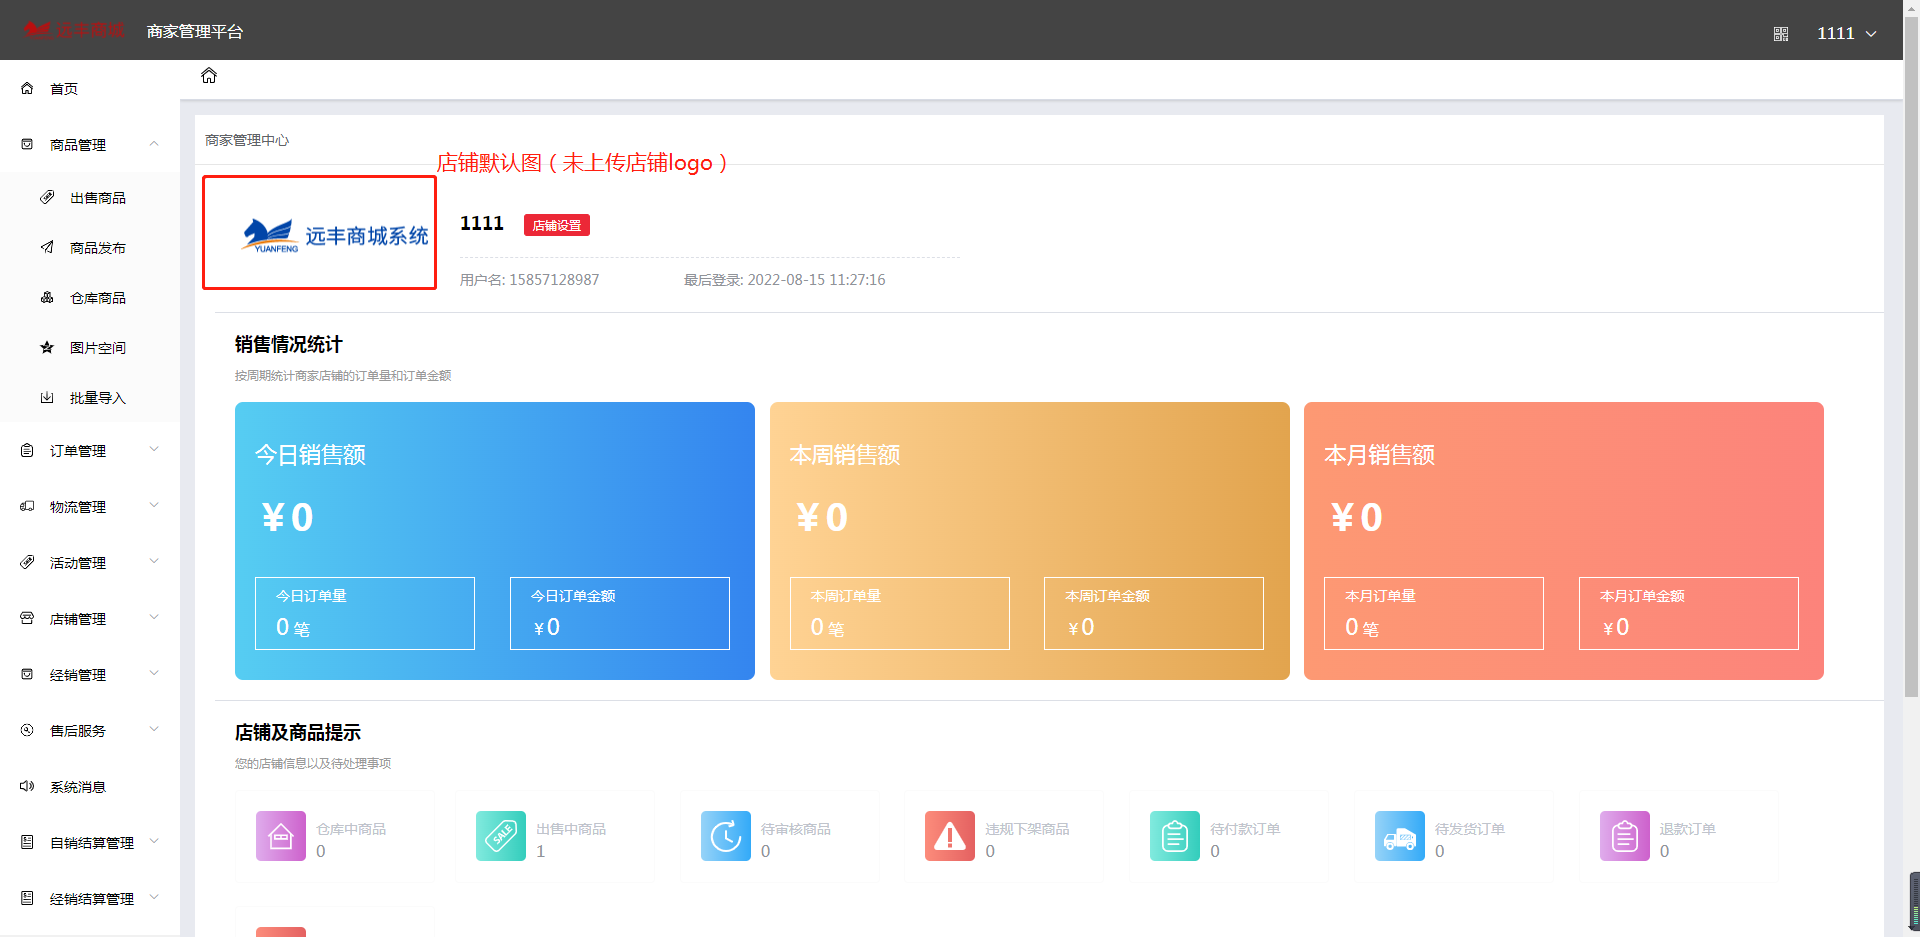Click the 活动管理 sidebar icon
Image resolution: width=1920 pixels, height=937 pixels.
coord(27,562)
